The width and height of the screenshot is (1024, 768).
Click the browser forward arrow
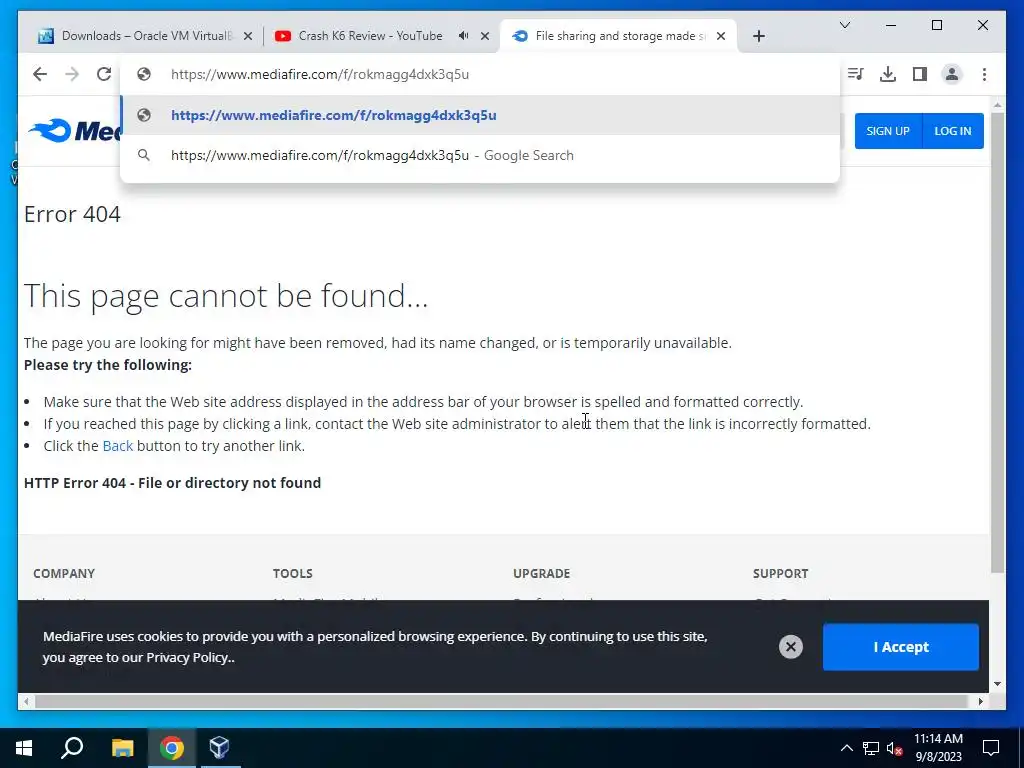72,74
